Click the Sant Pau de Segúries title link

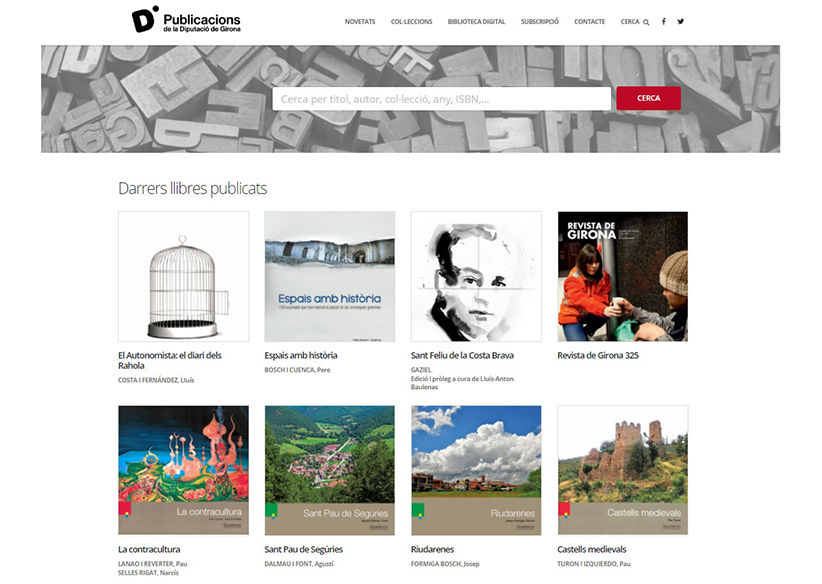[x=304, y=549]
